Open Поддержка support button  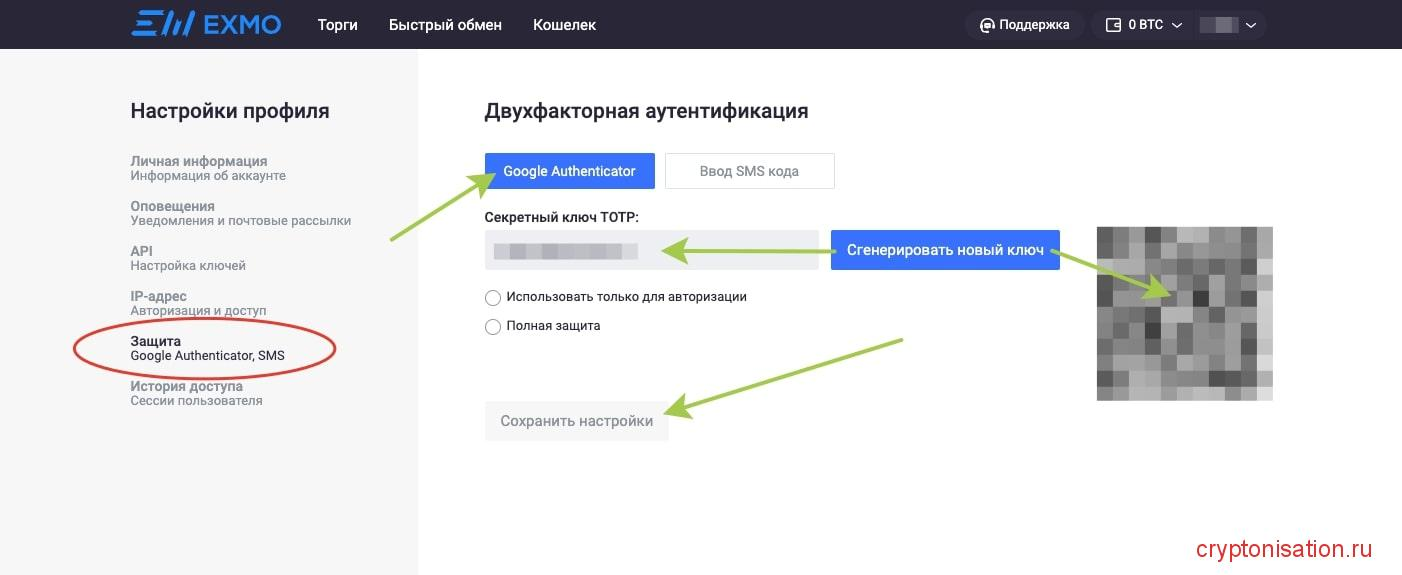1025,25
